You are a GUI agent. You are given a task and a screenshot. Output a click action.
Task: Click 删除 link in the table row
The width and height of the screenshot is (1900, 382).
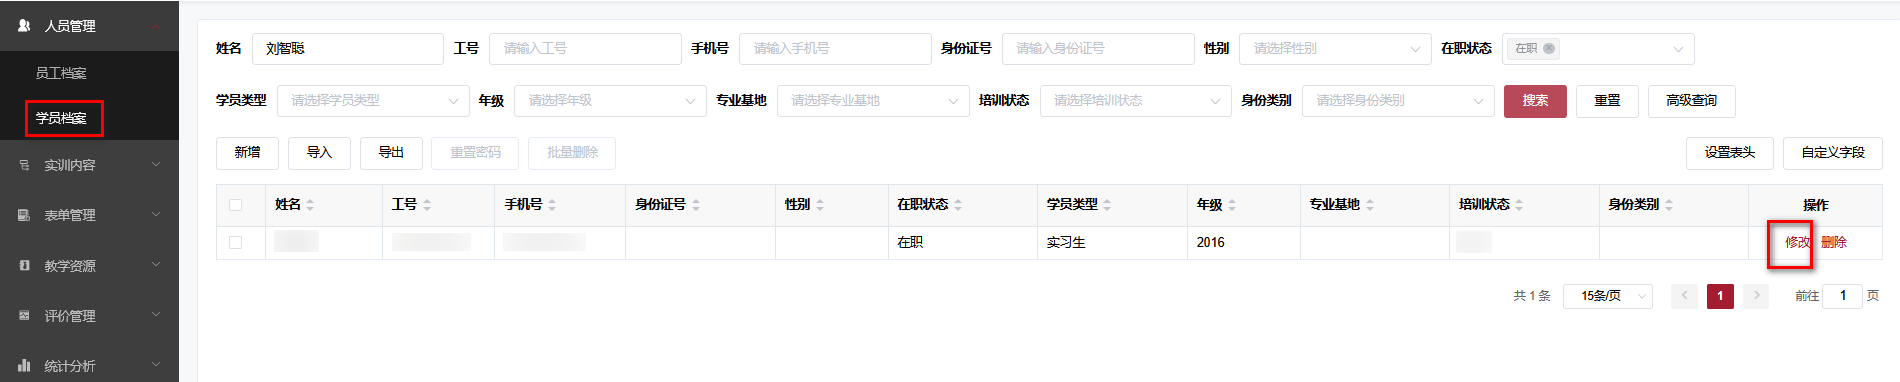1834,242
